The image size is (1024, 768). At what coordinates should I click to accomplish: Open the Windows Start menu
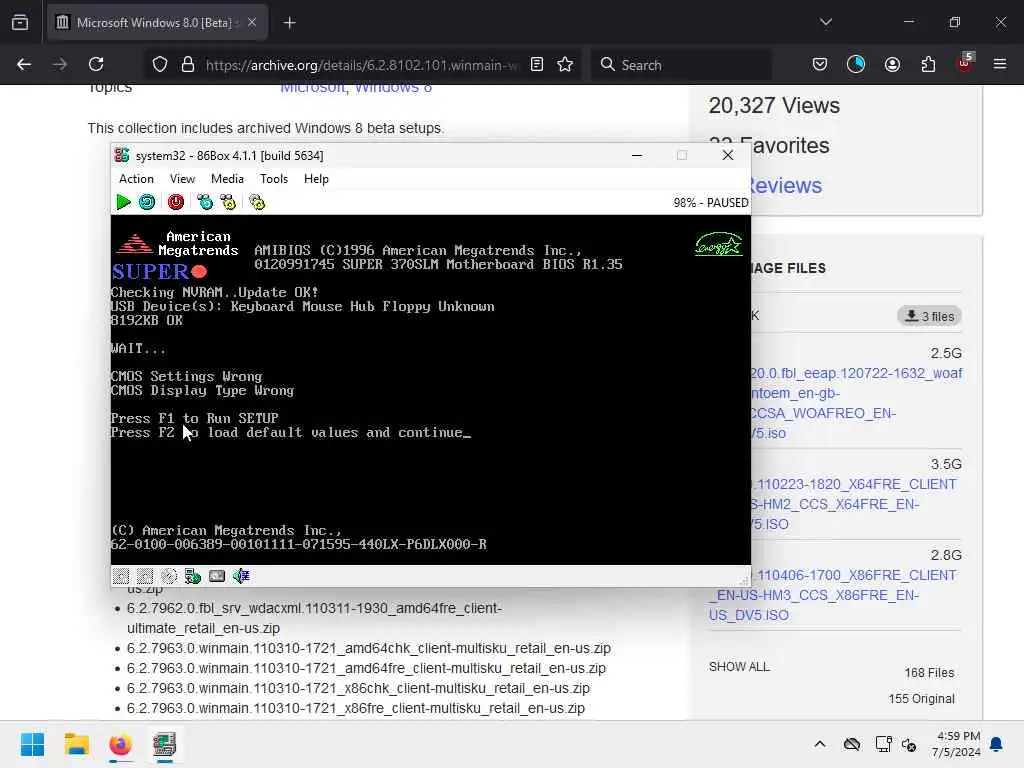tap(33, 744)
